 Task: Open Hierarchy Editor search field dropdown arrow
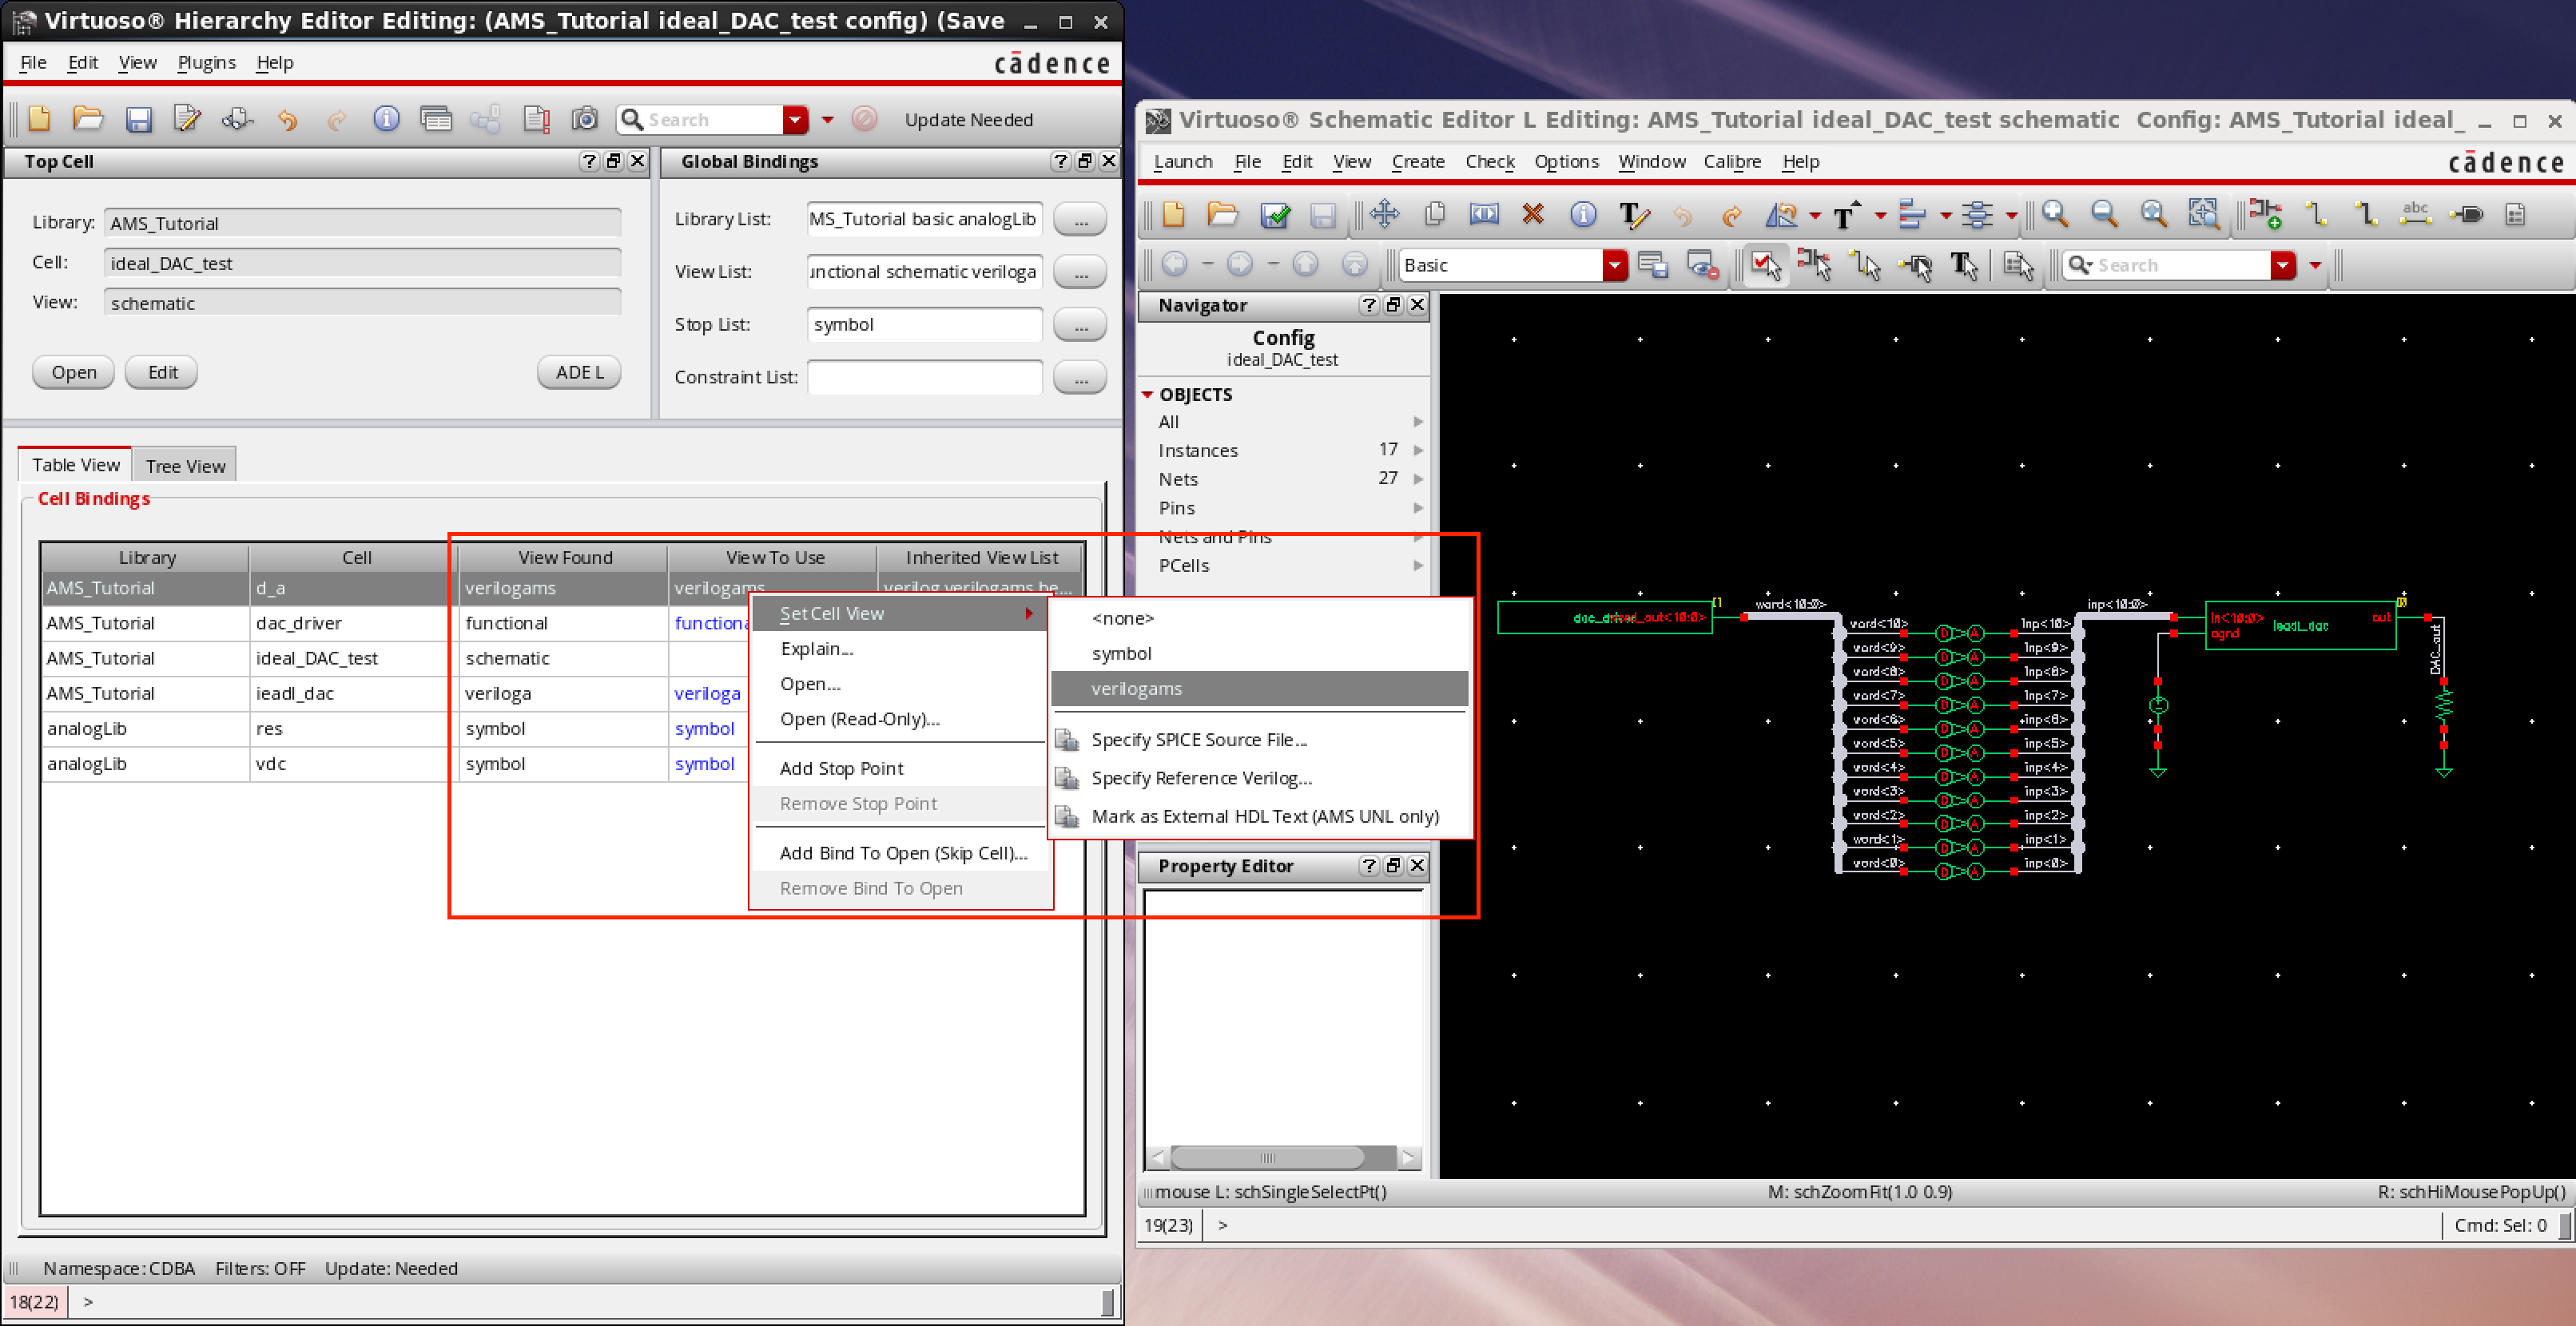pos(795,120)
